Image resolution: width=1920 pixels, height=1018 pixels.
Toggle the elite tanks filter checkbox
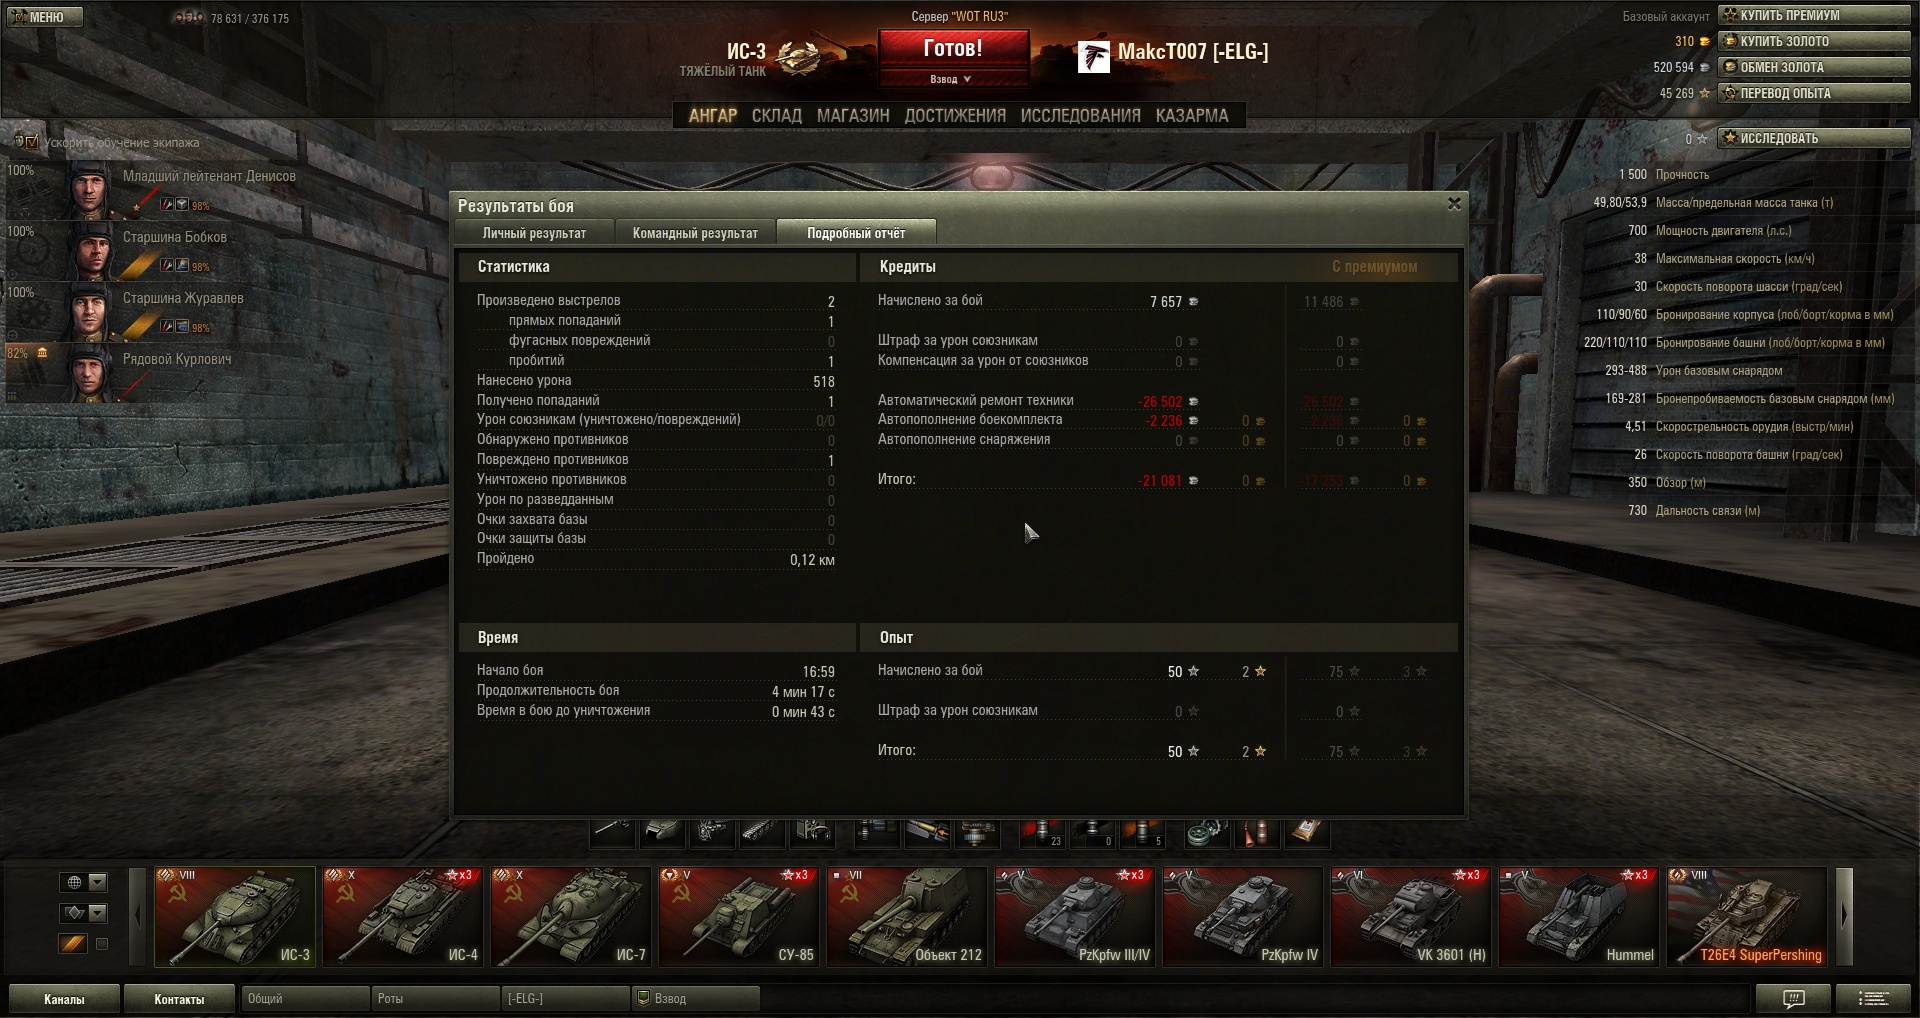[101, 943]
